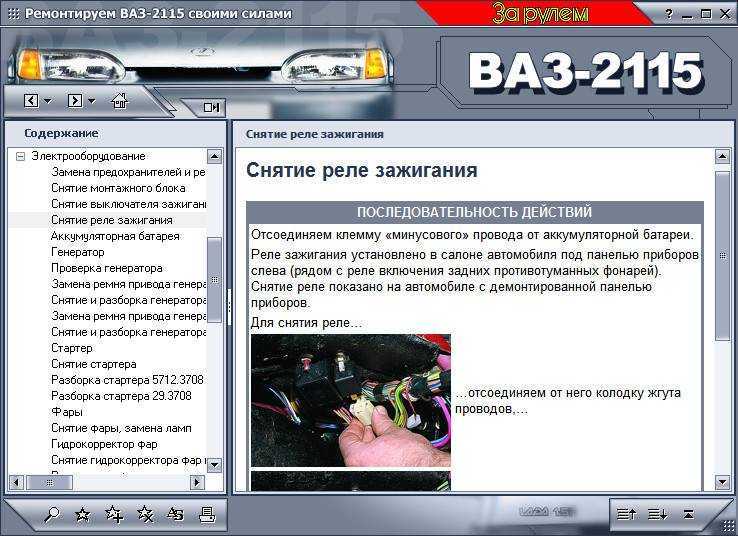Viewport: 738px width, 536px height.
Task: Collapse the Электрооборудование tree node
Action: [20, 156]
